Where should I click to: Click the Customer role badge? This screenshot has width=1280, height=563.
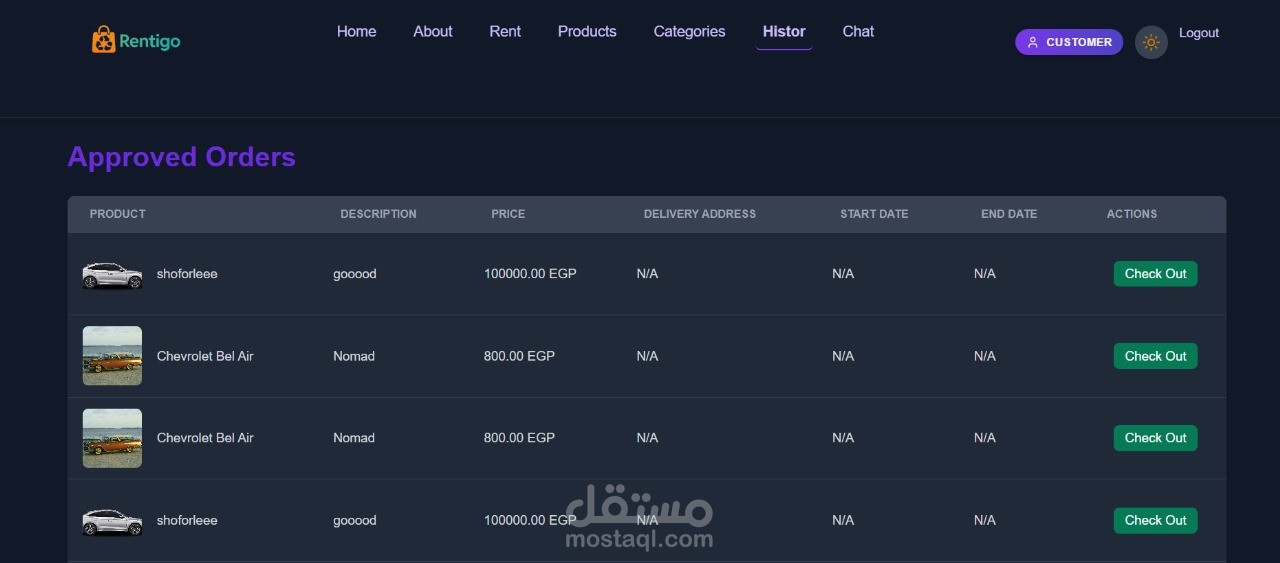coord(1069,42)
